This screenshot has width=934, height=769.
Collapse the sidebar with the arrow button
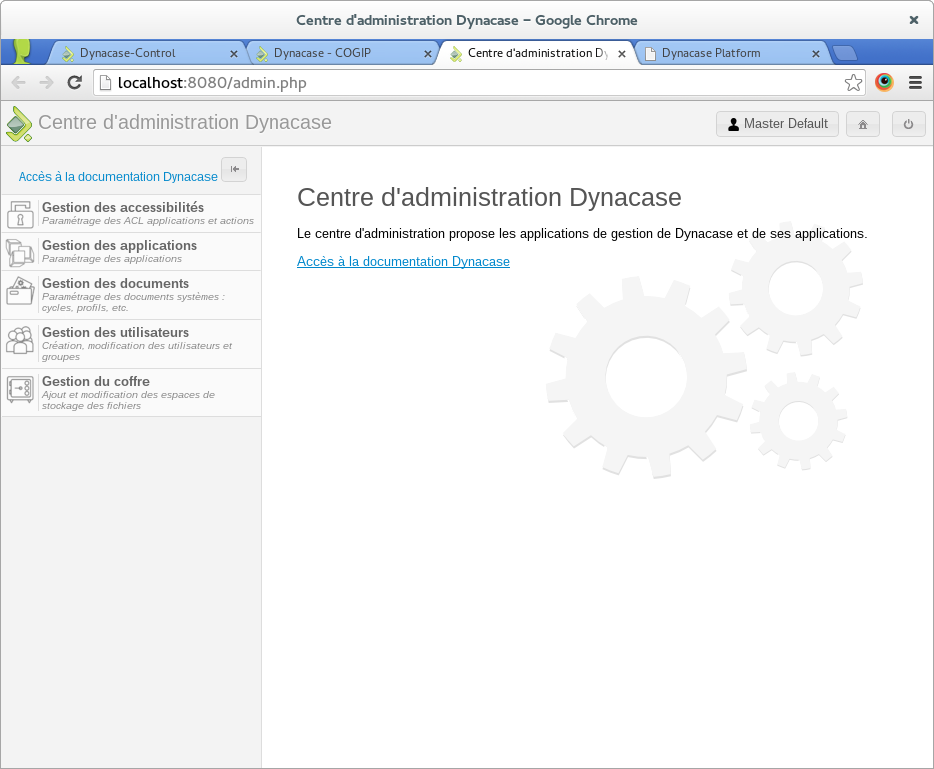(x=234, y=169)
